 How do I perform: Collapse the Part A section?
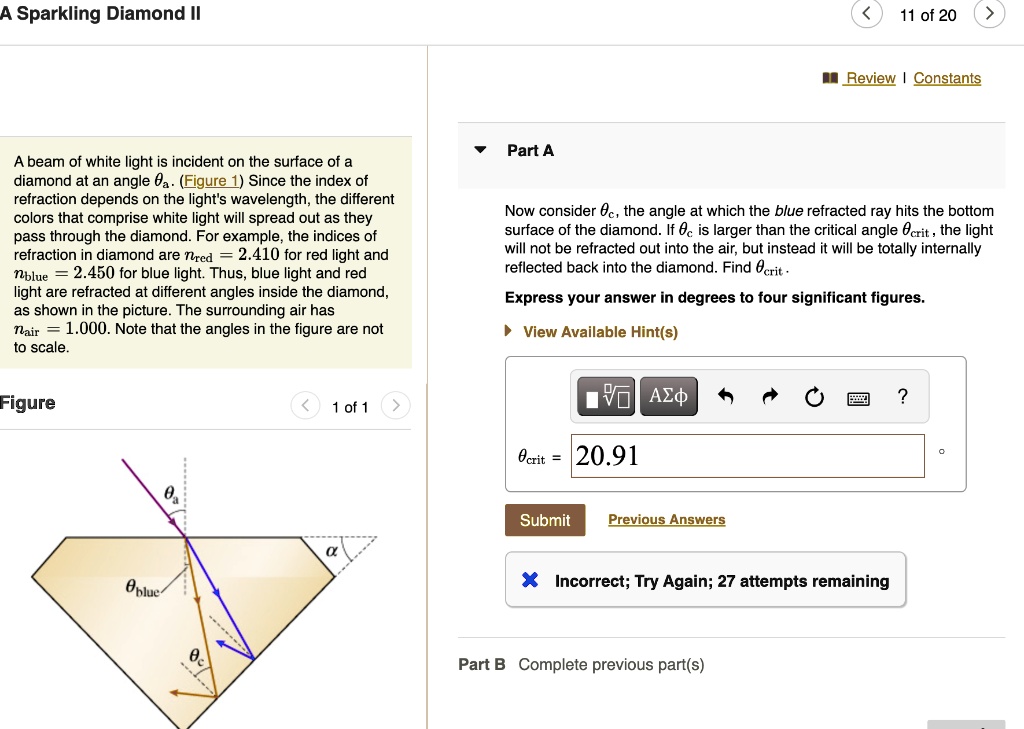[480, 150]
